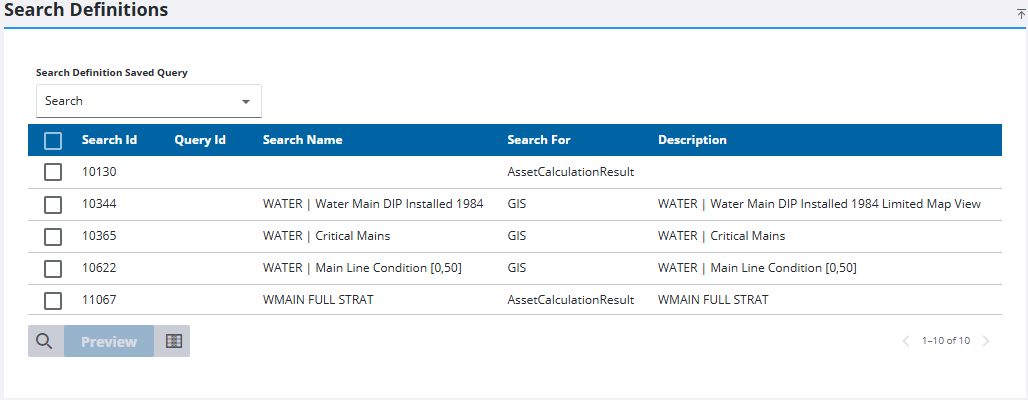The height and width of the screenshot is (400, 1028).
Task: Check the box for search 10130
Action: coord(53,172)
